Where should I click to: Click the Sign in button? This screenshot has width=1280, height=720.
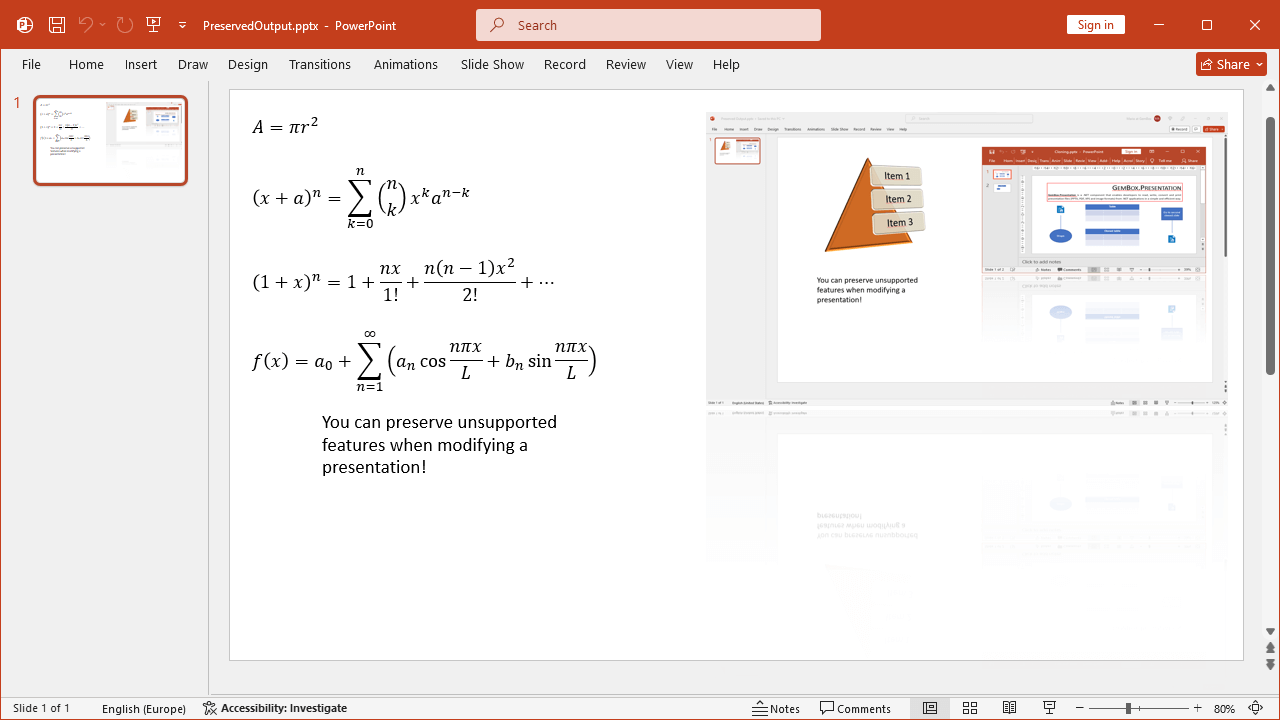click(x=1095, y=25)
